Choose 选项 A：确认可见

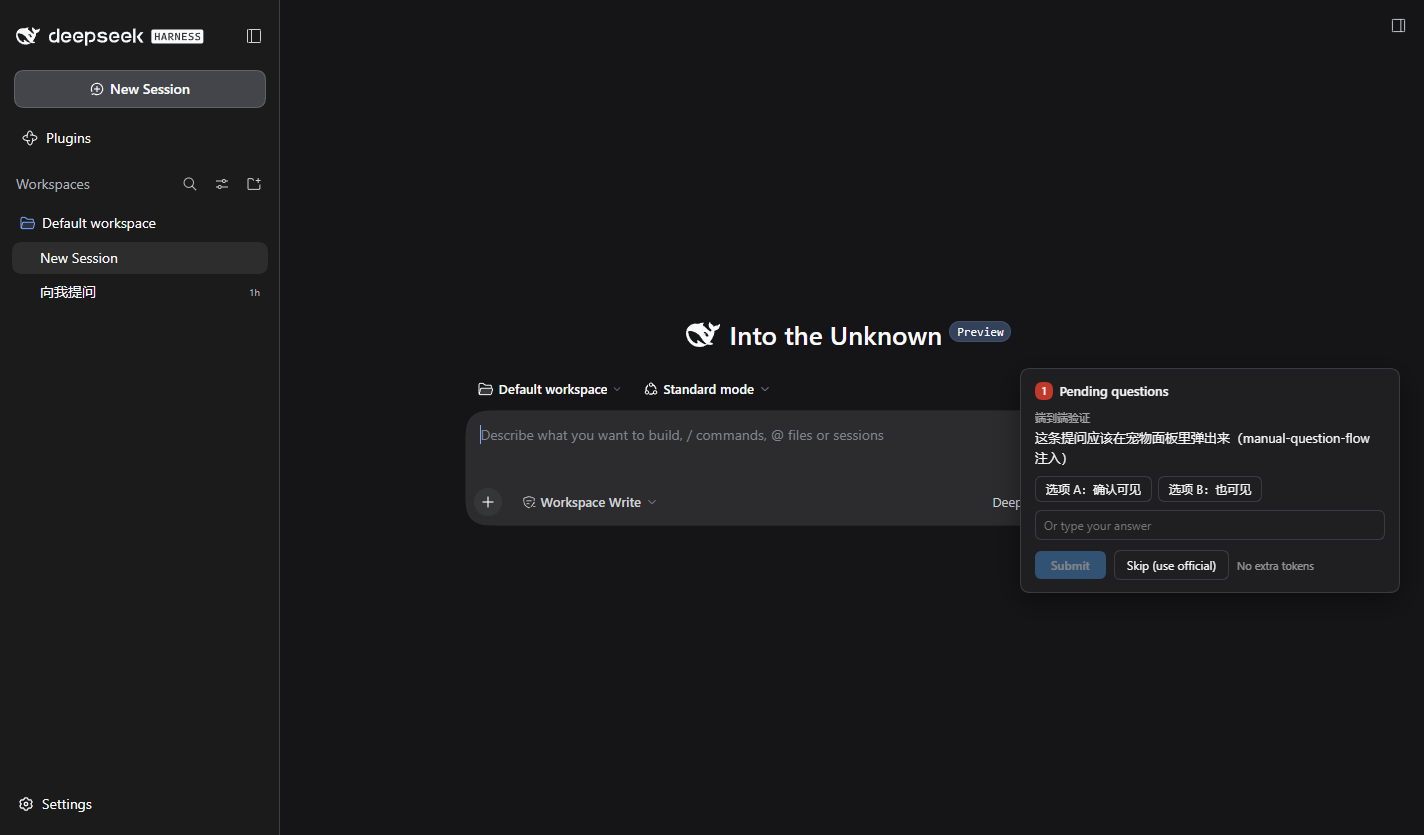(x=1093, y=489)
